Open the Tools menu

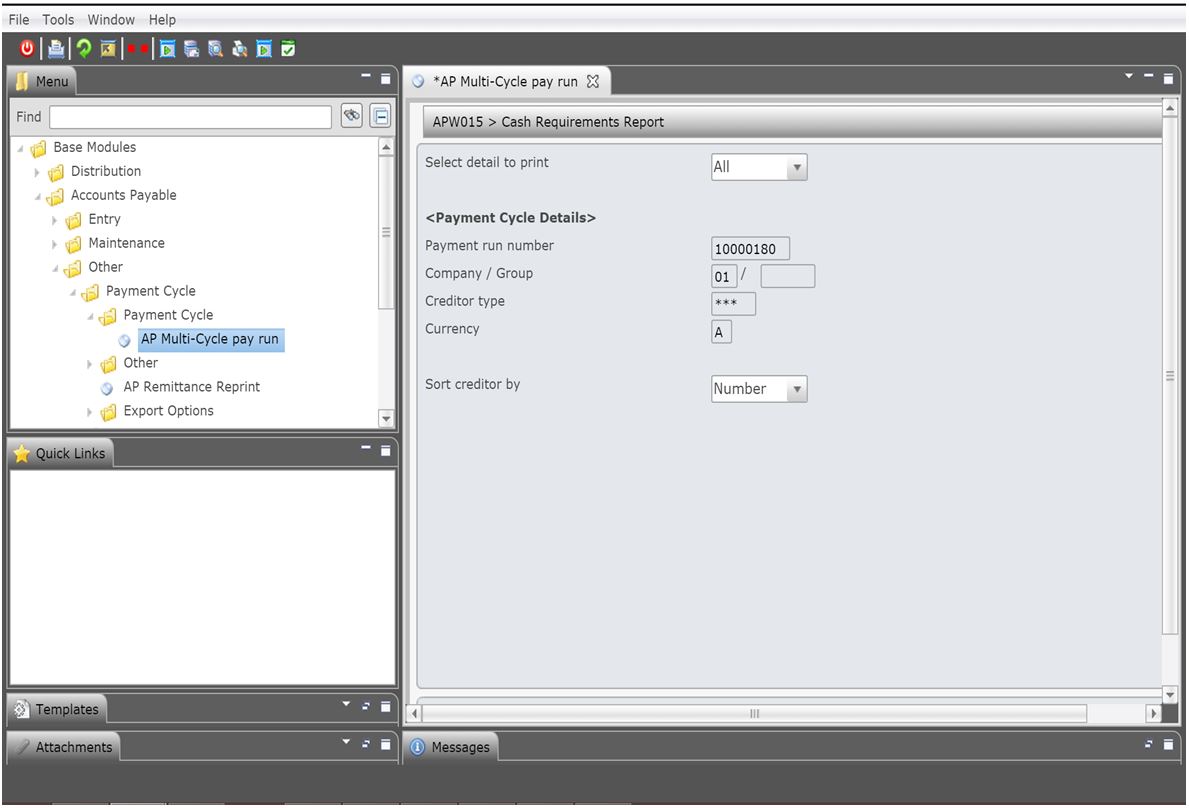pyautogui.click(x=58, y=20)
